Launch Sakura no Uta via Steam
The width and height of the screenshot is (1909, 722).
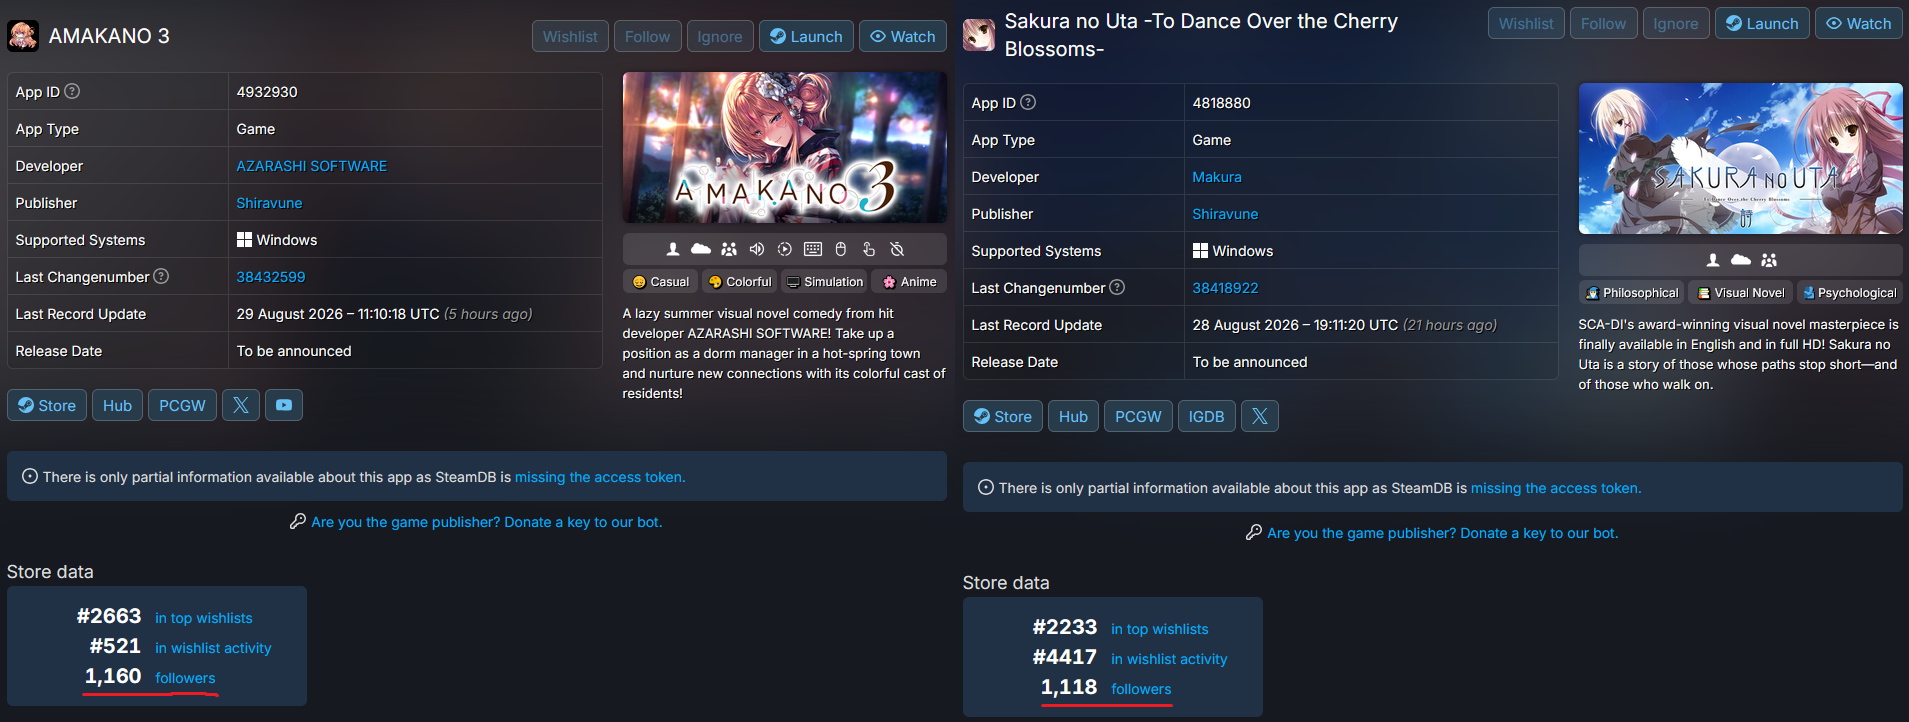(1762, 23)
